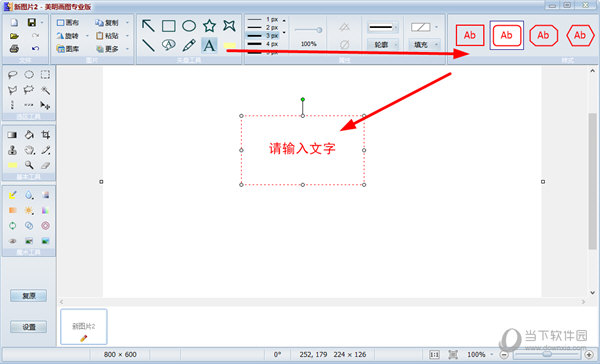Click the printer icon
Image resolution: width=600 pixels, height=364 pixels.
tap(14, 49)
